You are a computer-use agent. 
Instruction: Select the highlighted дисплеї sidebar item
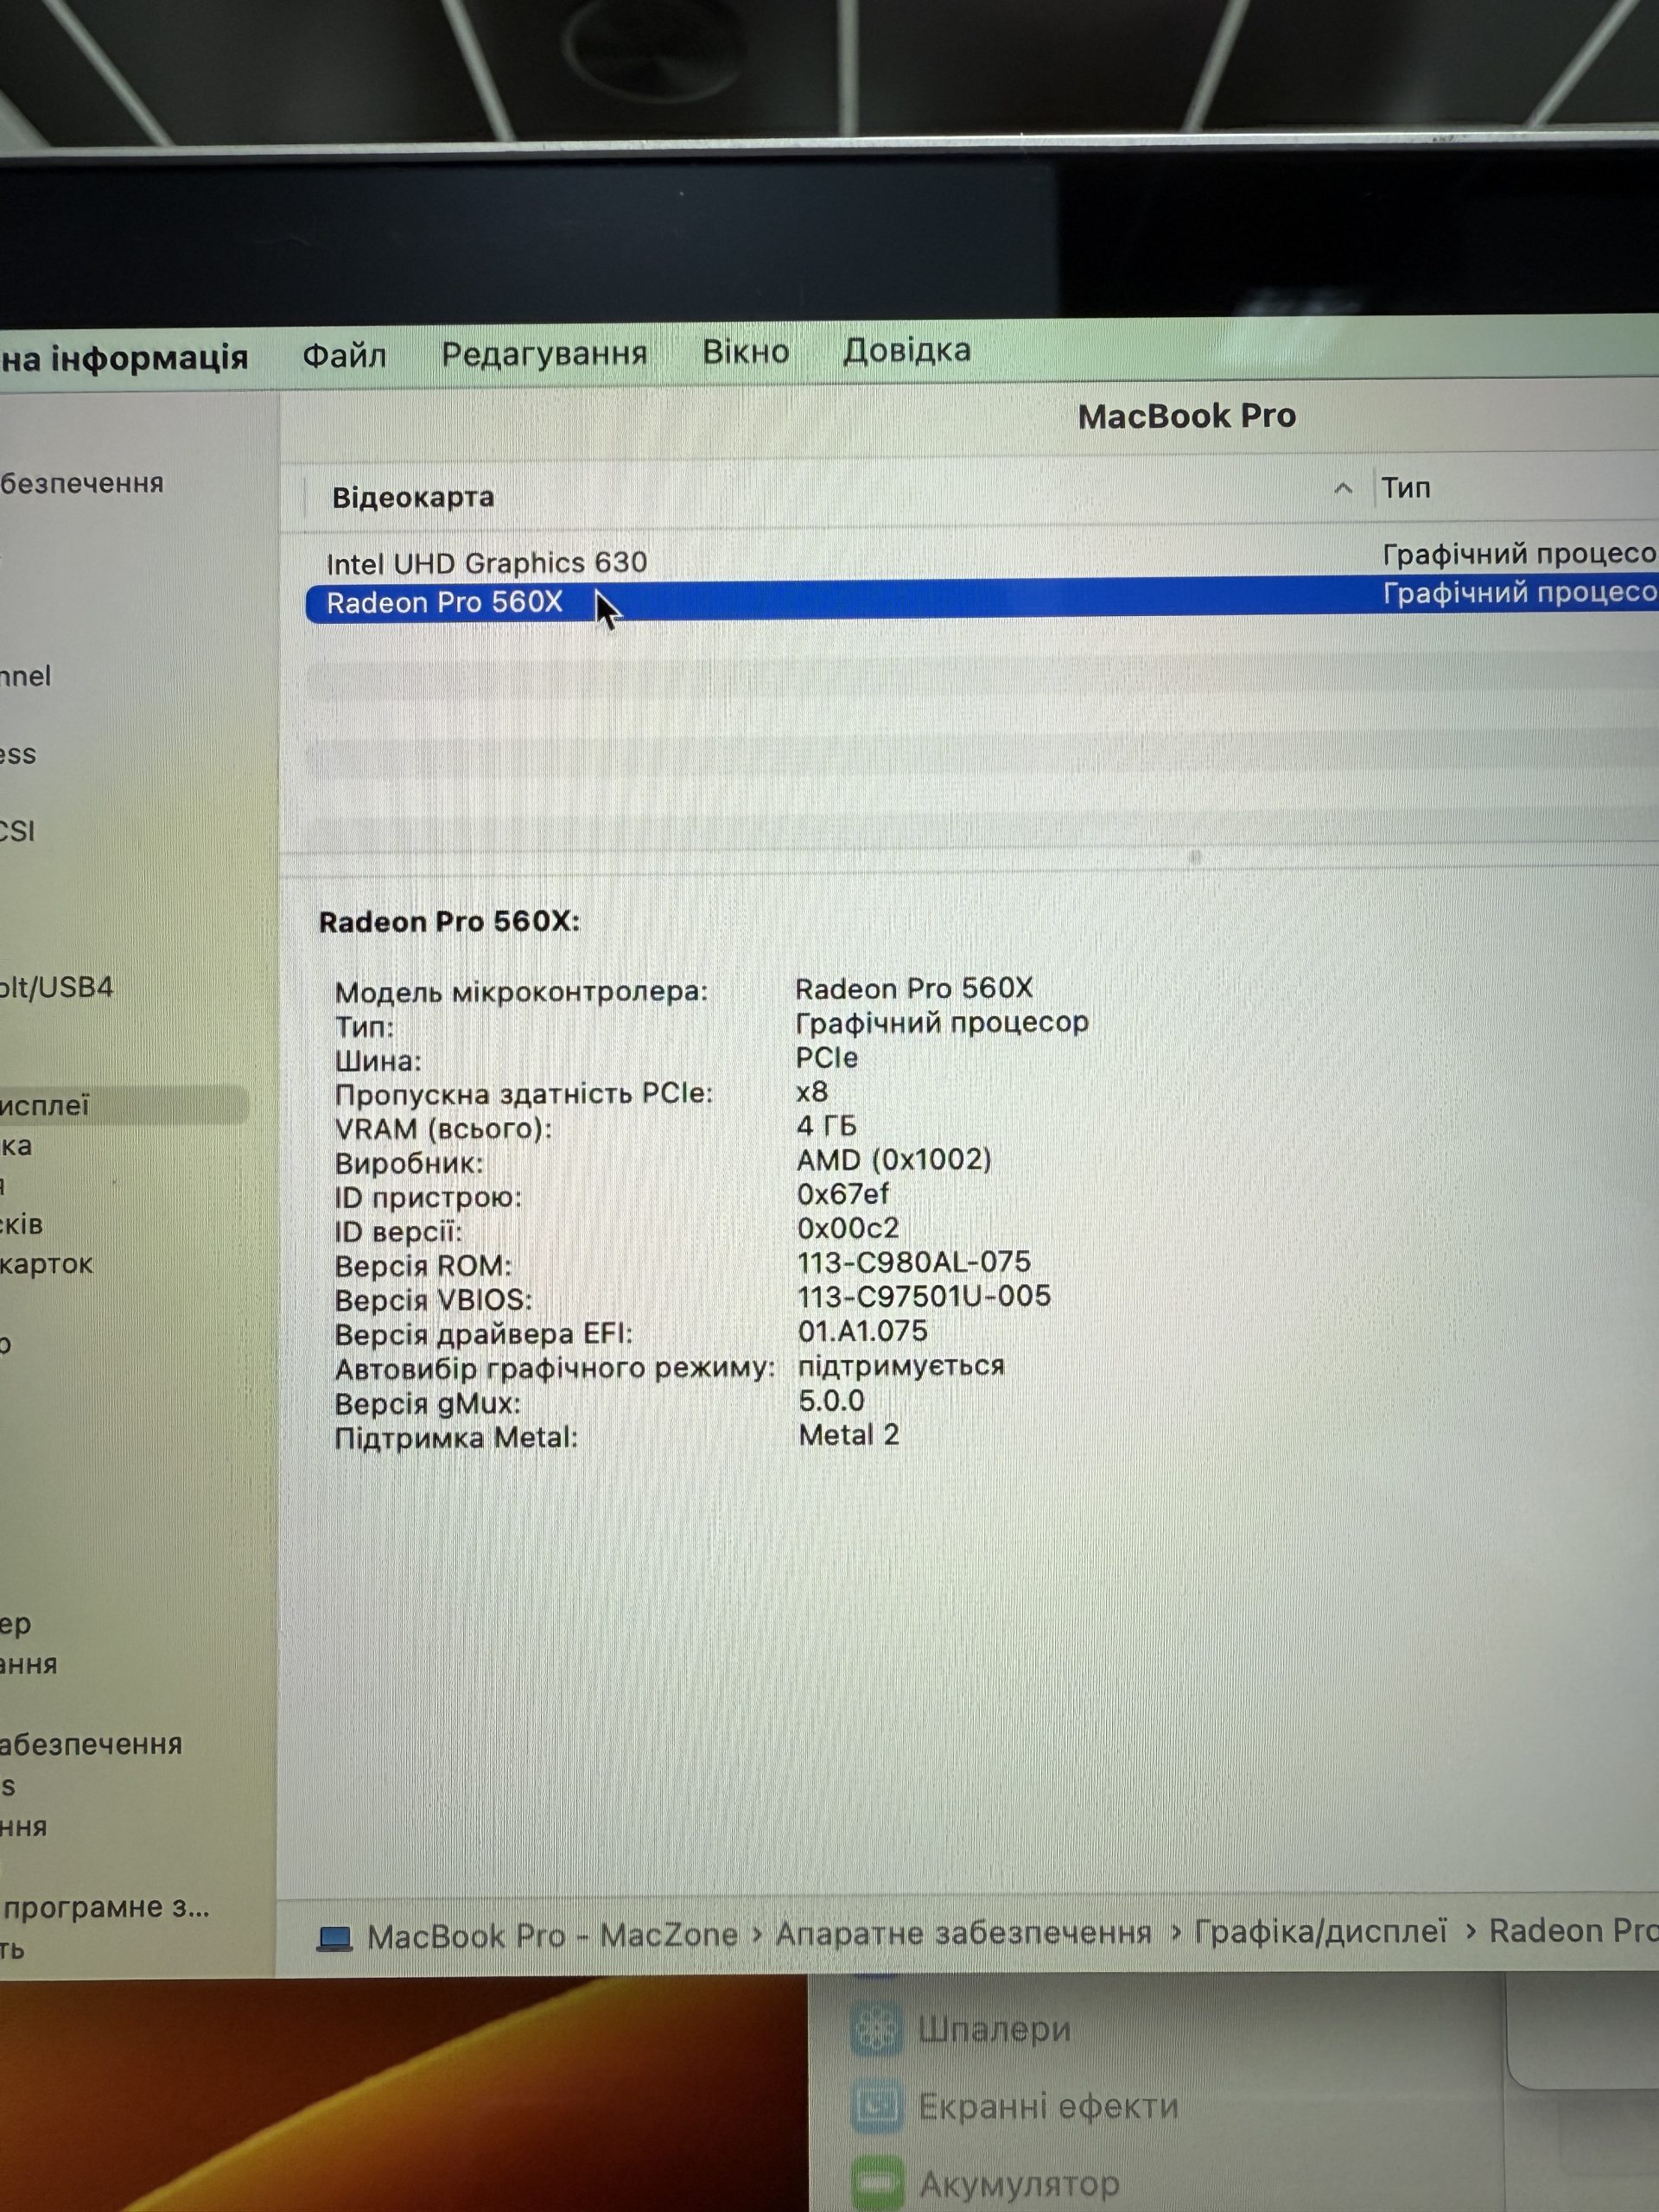coord(124,1105)
